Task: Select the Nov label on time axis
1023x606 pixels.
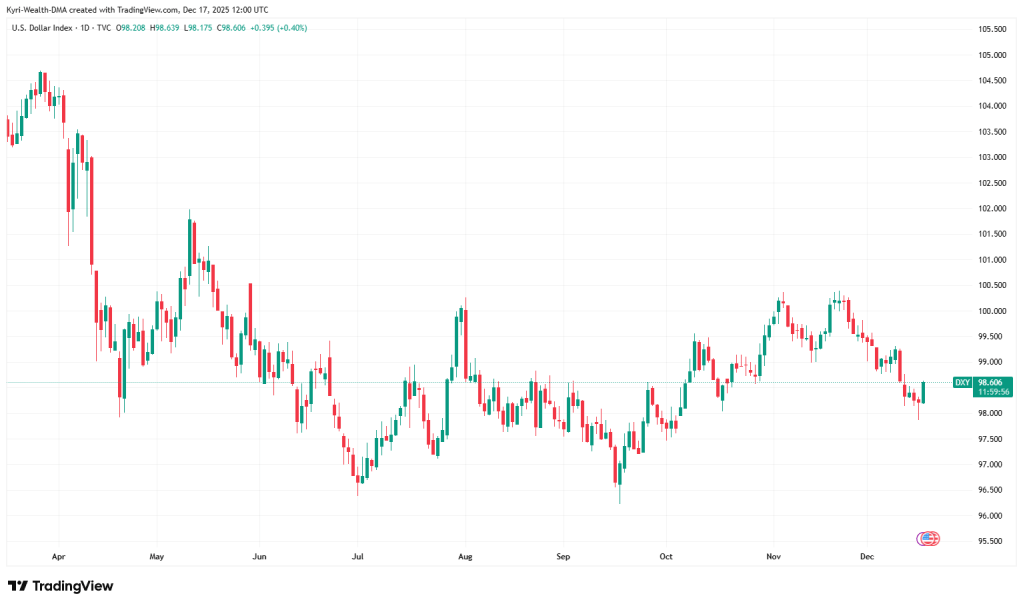Action: (x=773, y=553)
